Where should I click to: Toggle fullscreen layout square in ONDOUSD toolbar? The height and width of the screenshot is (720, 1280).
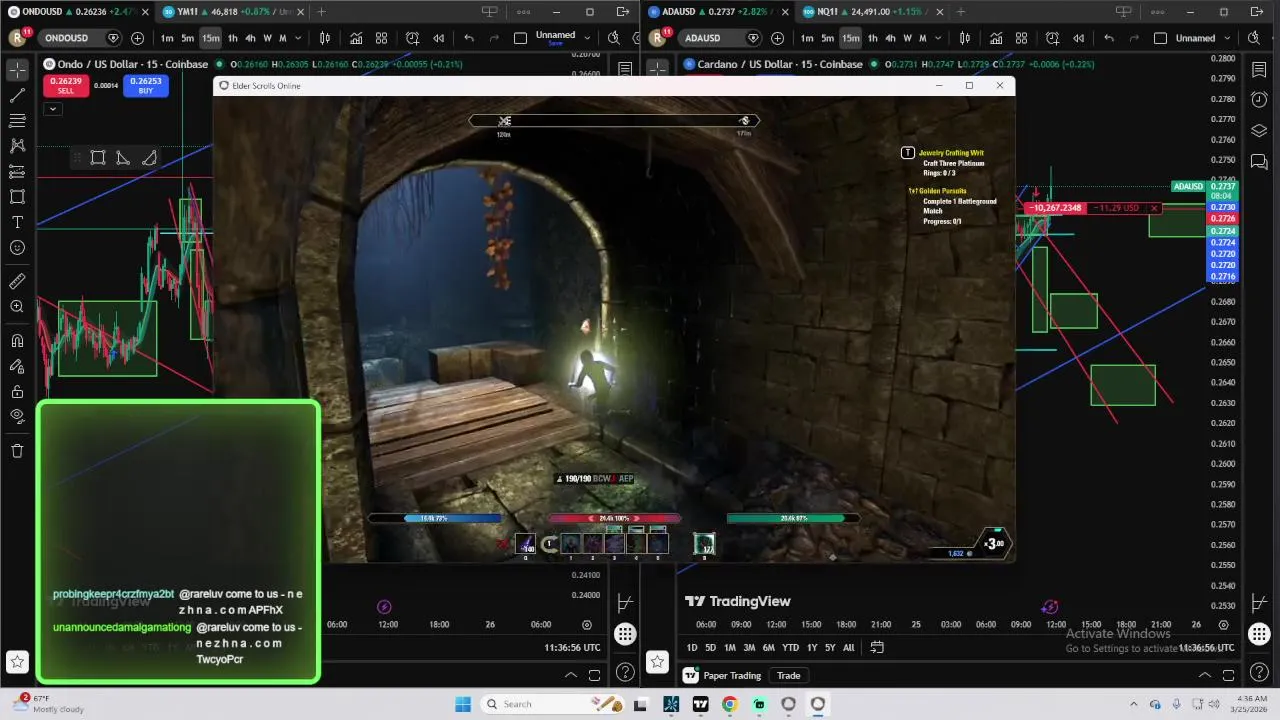(520, 38)
